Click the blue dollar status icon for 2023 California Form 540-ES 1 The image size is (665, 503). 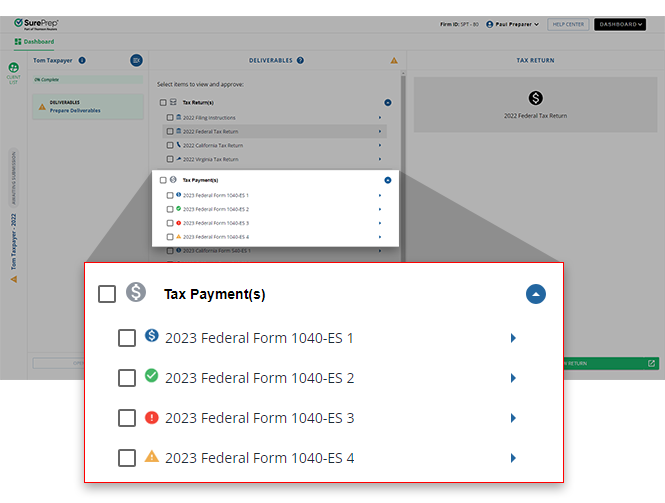point(179,250)
